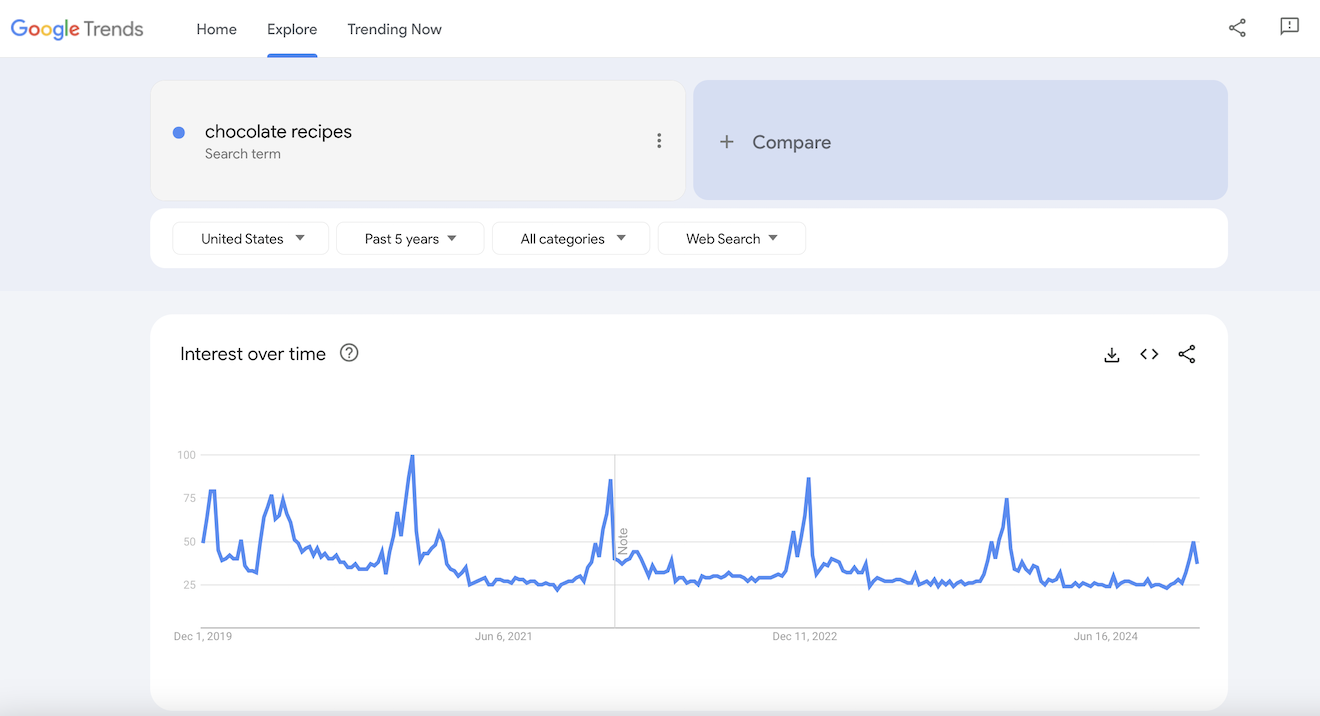1320x716 pixels.
Task: Click the 75 value on the y-axis
Action: [189, 498]
